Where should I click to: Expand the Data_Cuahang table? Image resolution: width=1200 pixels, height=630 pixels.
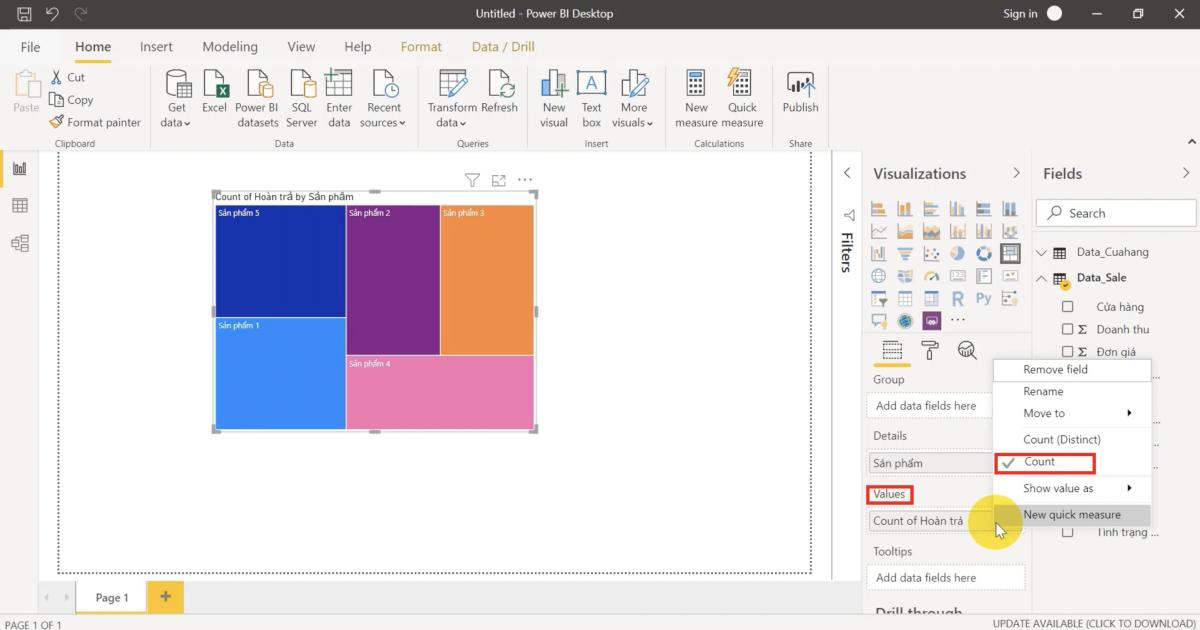point(1041,251)
